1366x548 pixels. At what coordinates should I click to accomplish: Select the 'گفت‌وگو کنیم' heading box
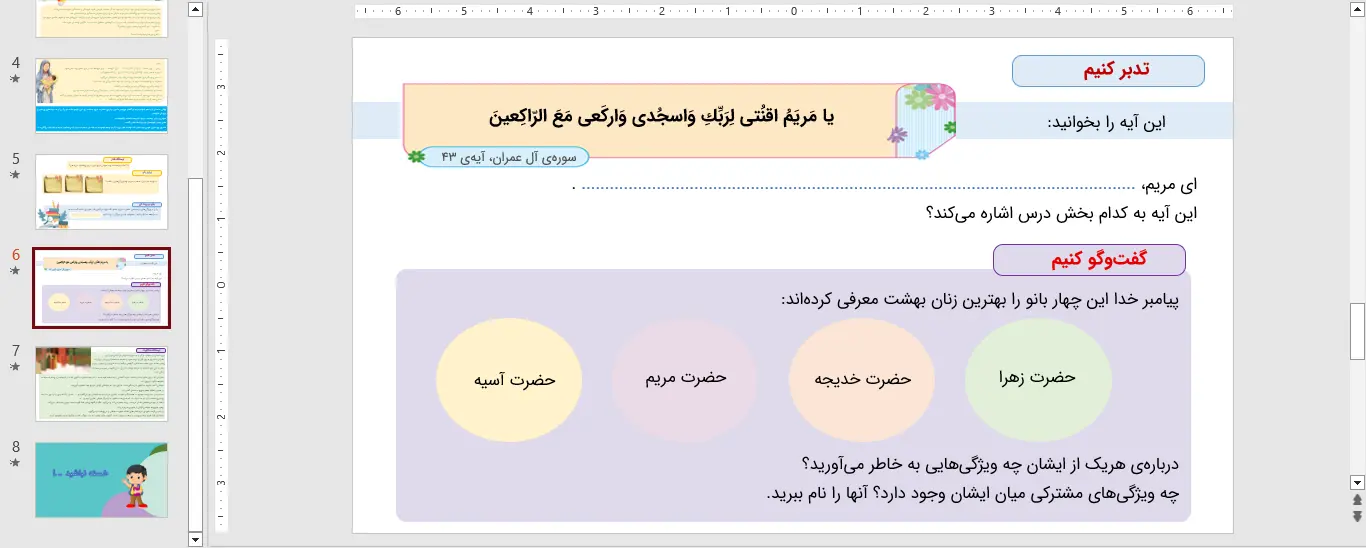[x=1089, y=260]
